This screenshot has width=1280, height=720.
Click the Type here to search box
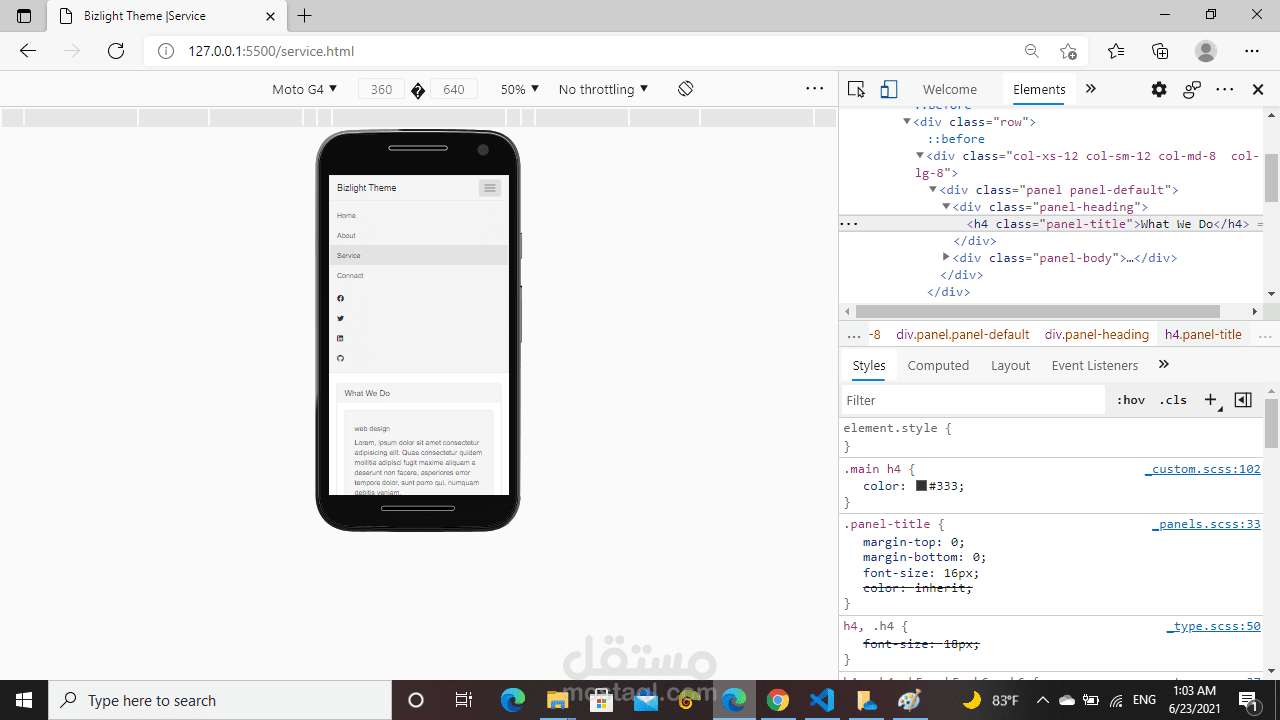[x=220, y=700]
